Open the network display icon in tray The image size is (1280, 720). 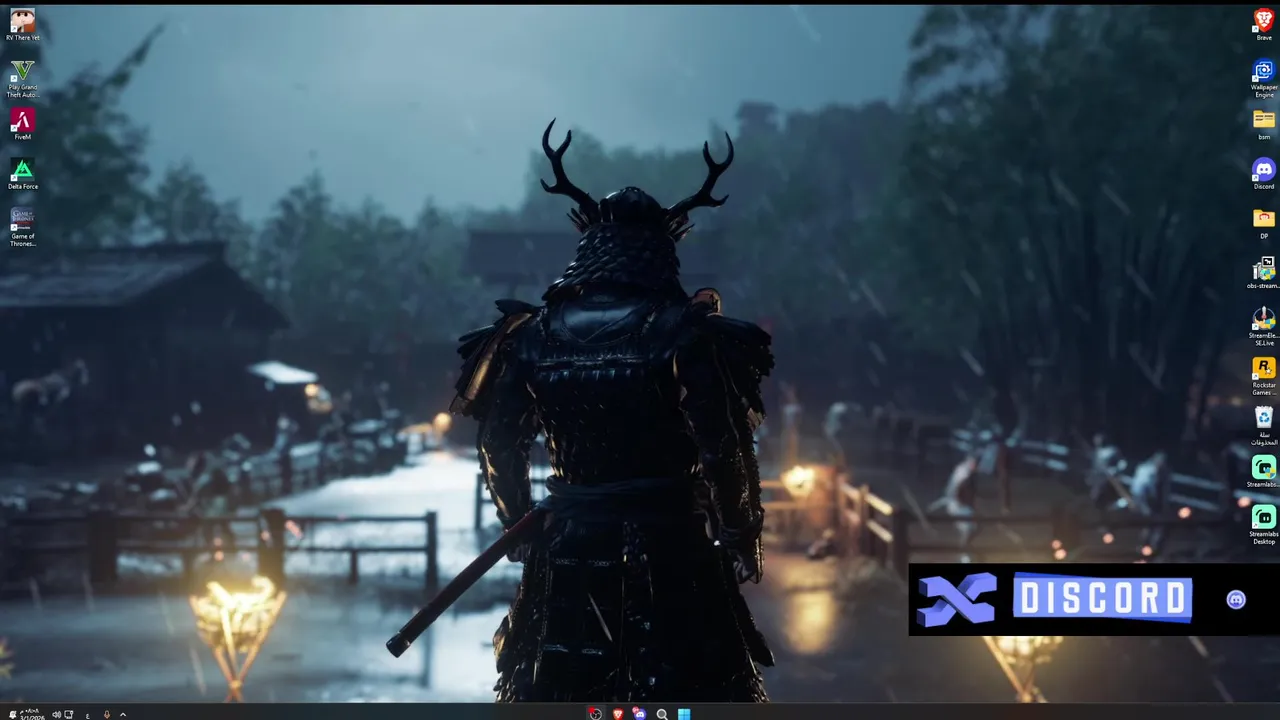(x=69, y=715)
